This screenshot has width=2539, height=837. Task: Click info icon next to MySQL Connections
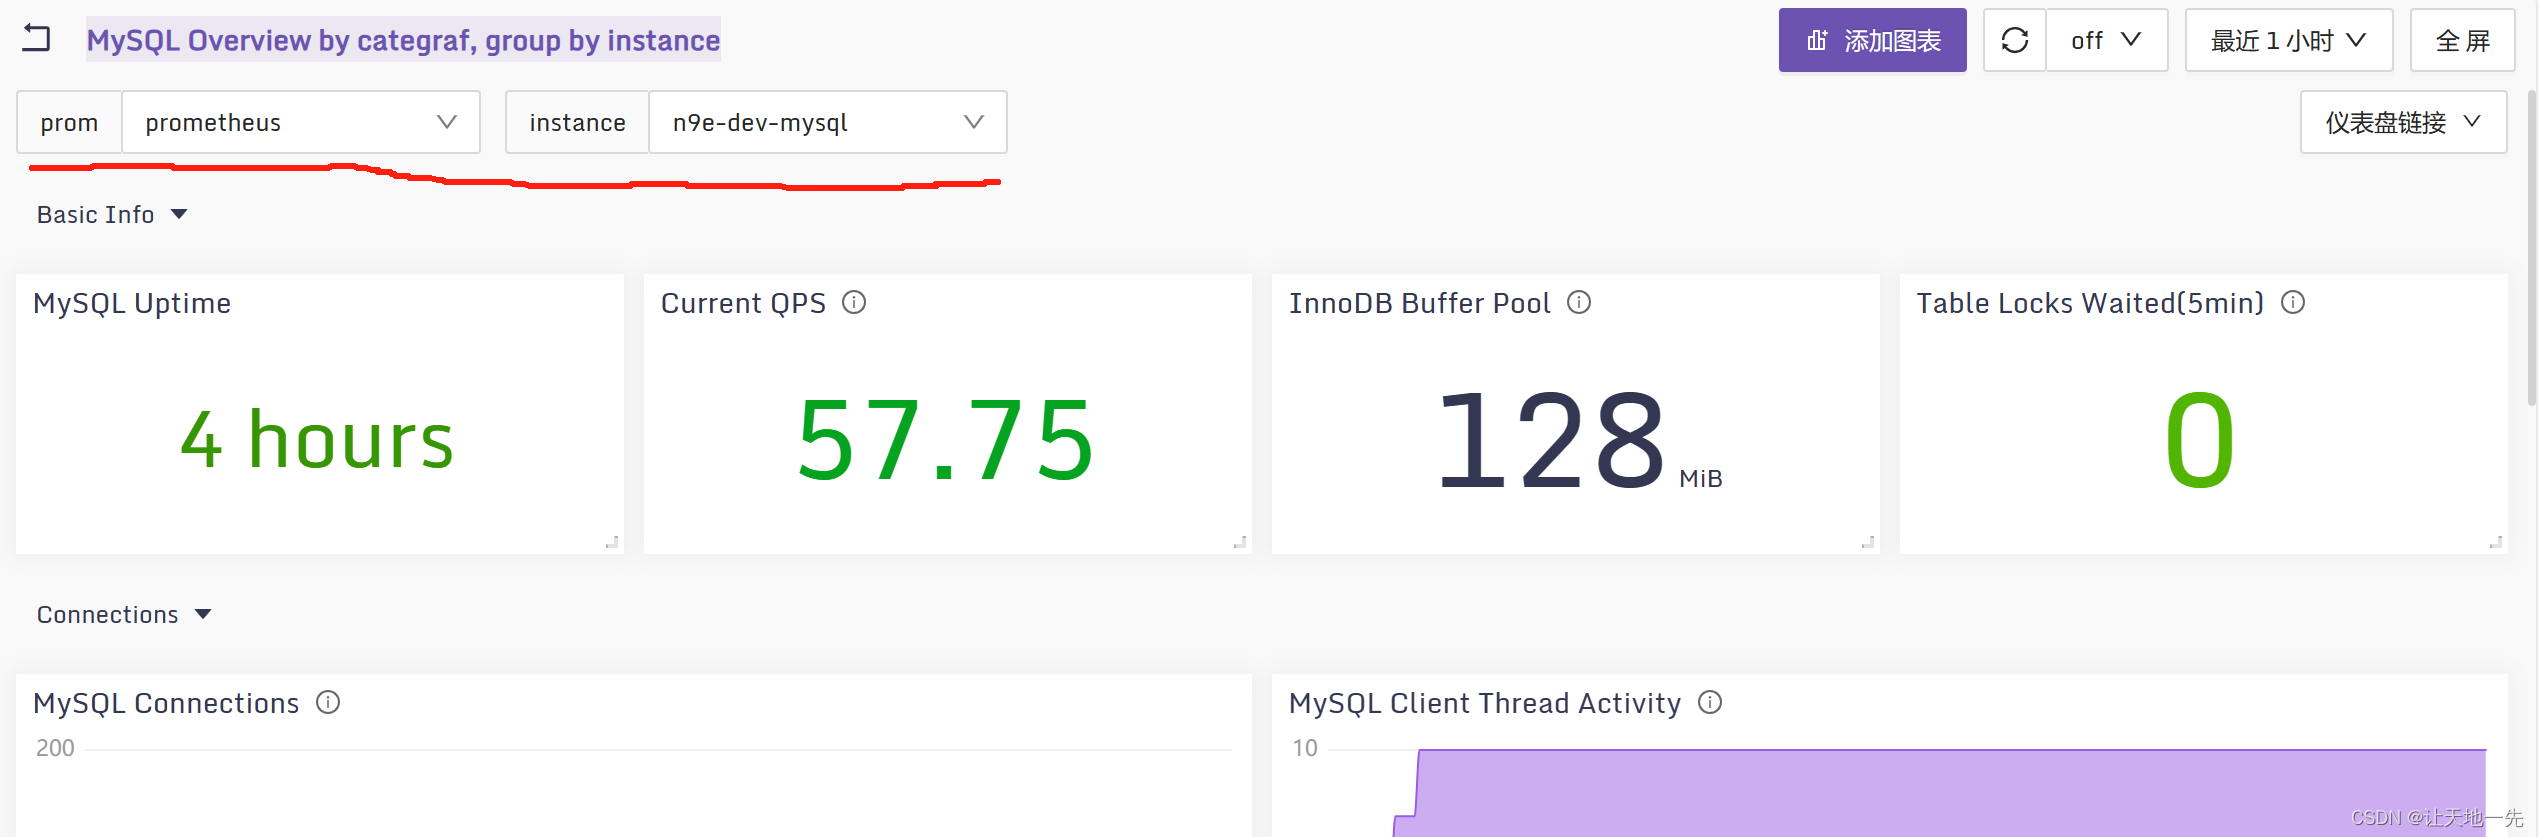pyautogui.click(x=328, y=702)
